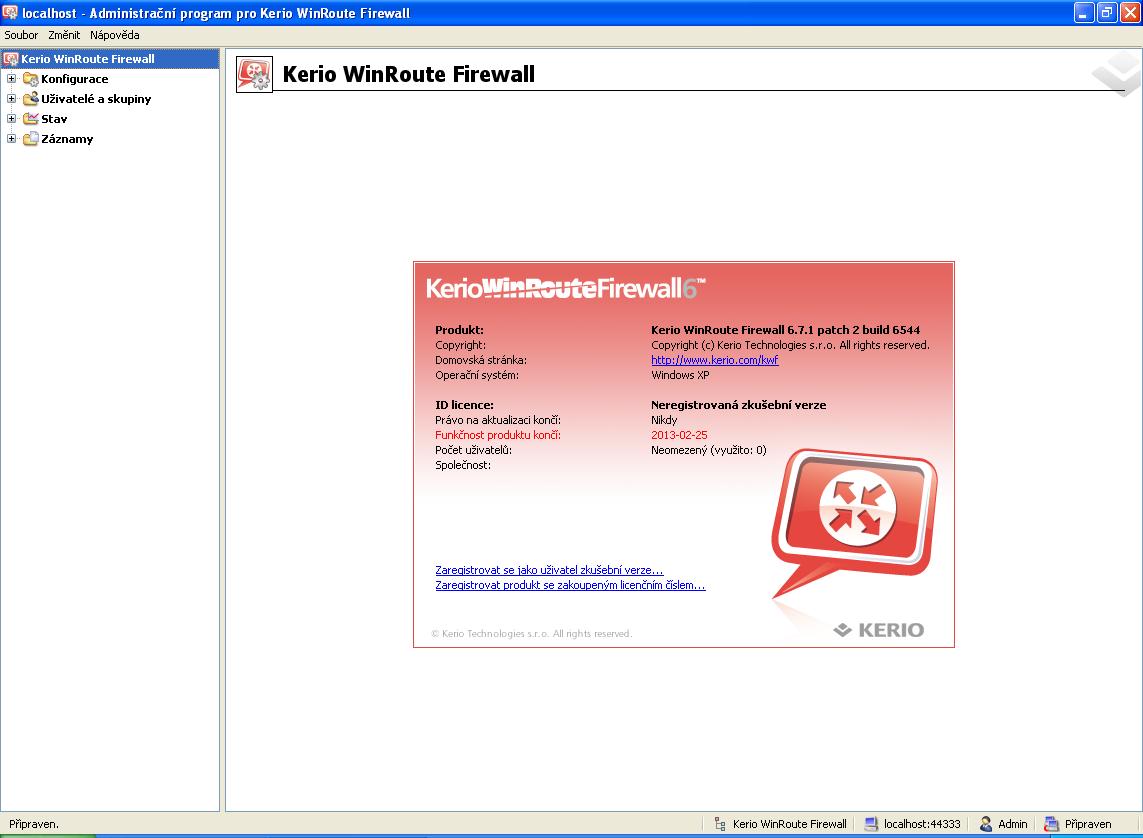
Task: Click the Kerio firewall header icon
Action: pyautogui.click(x=254, y=74)
